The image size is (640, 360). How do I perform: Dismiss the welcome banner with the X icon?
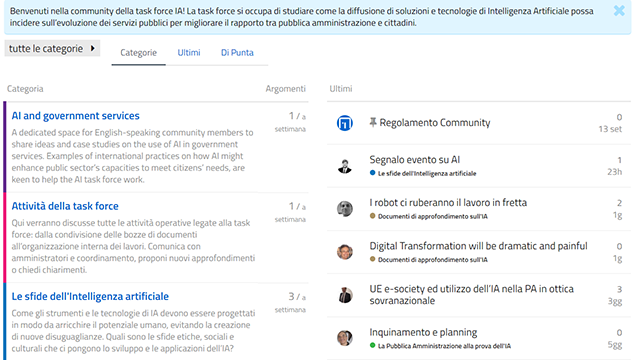[619, 11]
